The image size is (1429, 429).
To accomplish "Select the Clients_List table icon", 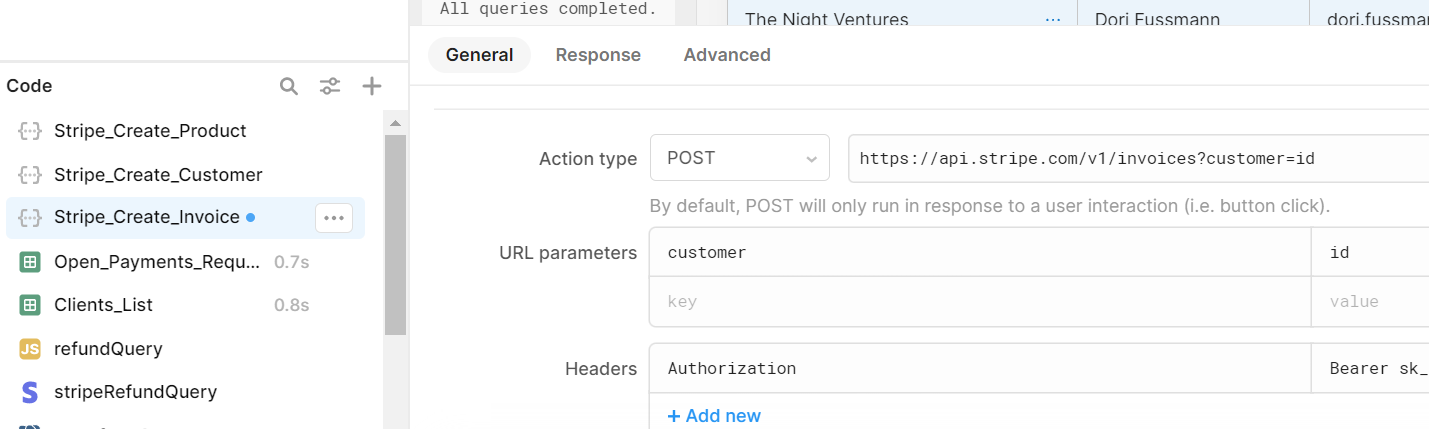I will pos(30,305).
